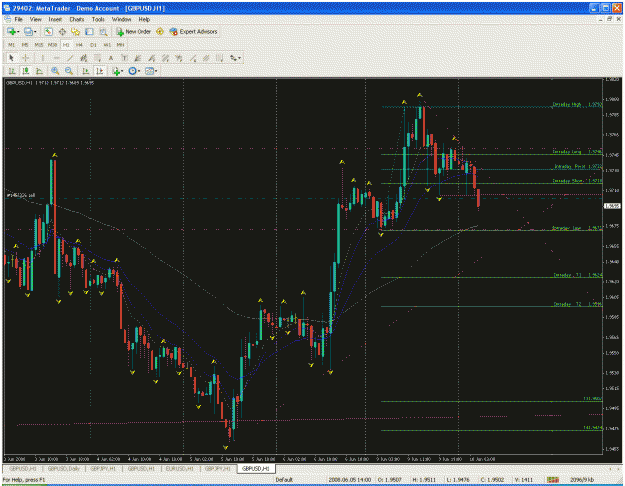Select the Trendline drawing tool
The height and width of the screenshot is (486, 625).
(x=70, y=58)
